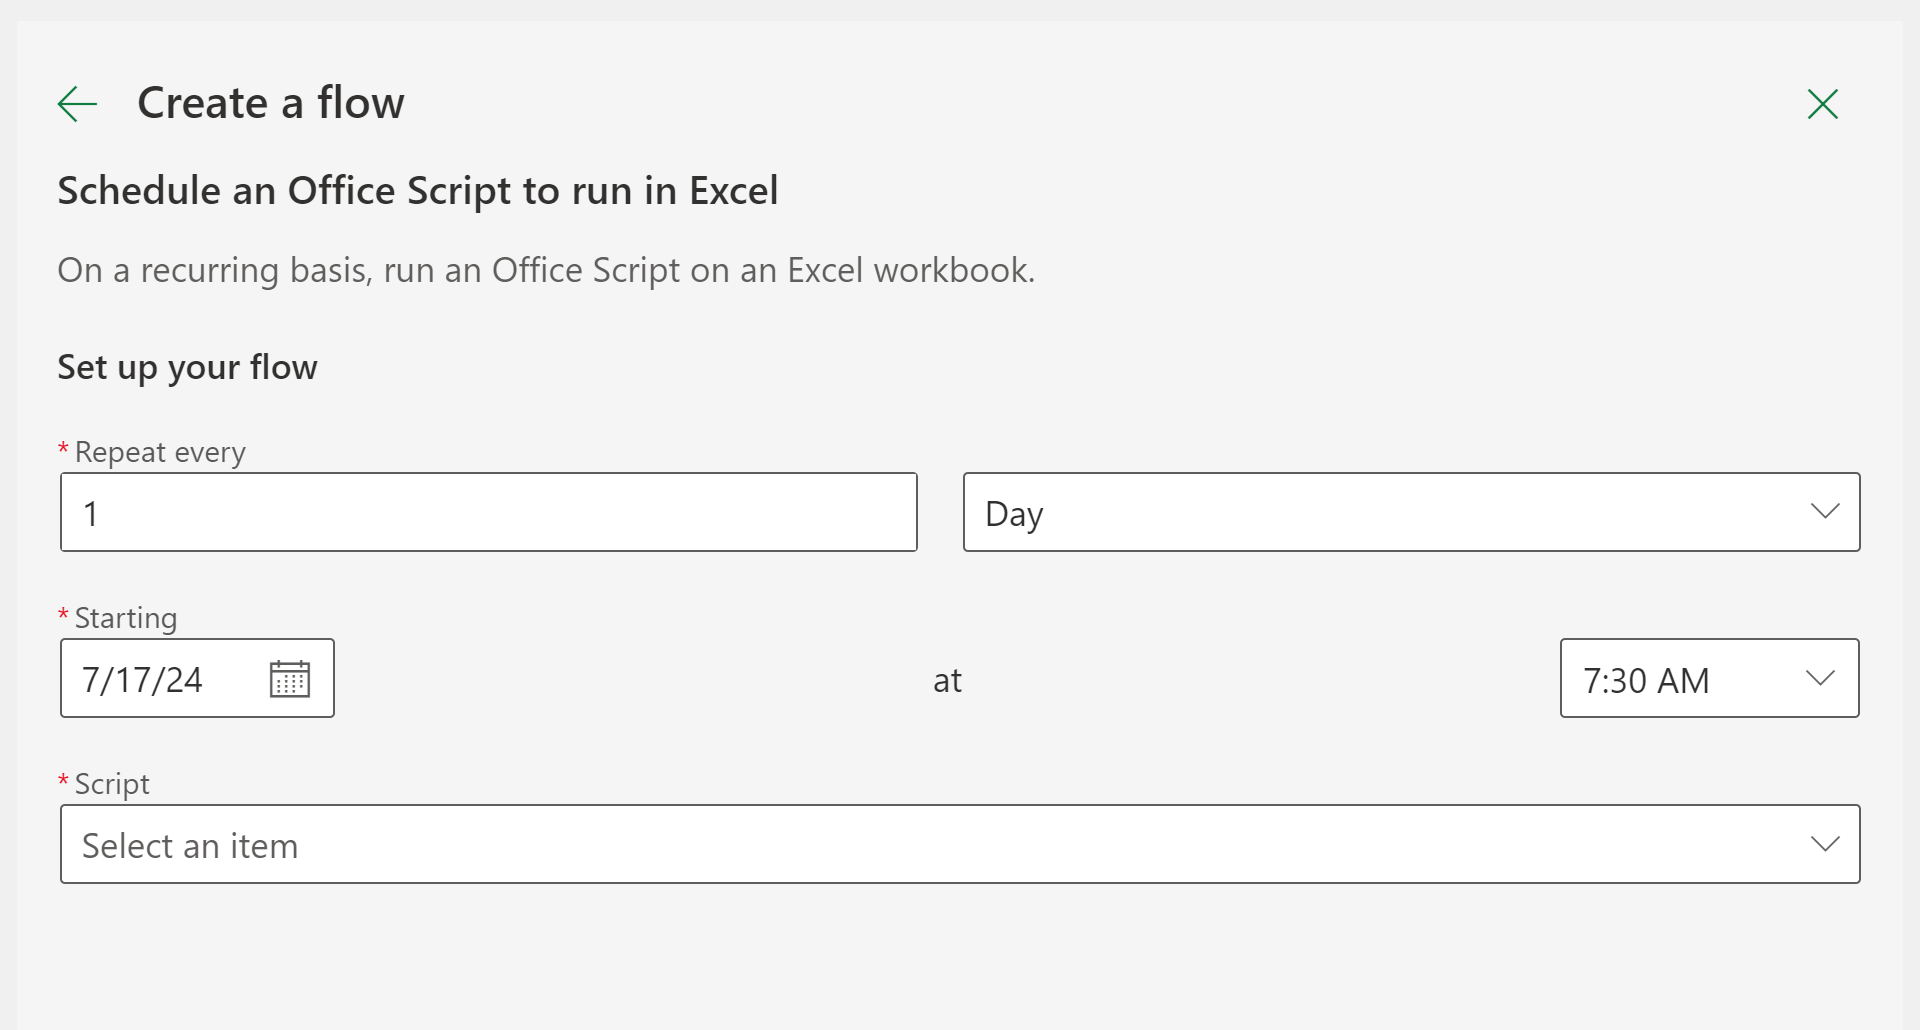Click the recurring basis description text

click(546, 271)
